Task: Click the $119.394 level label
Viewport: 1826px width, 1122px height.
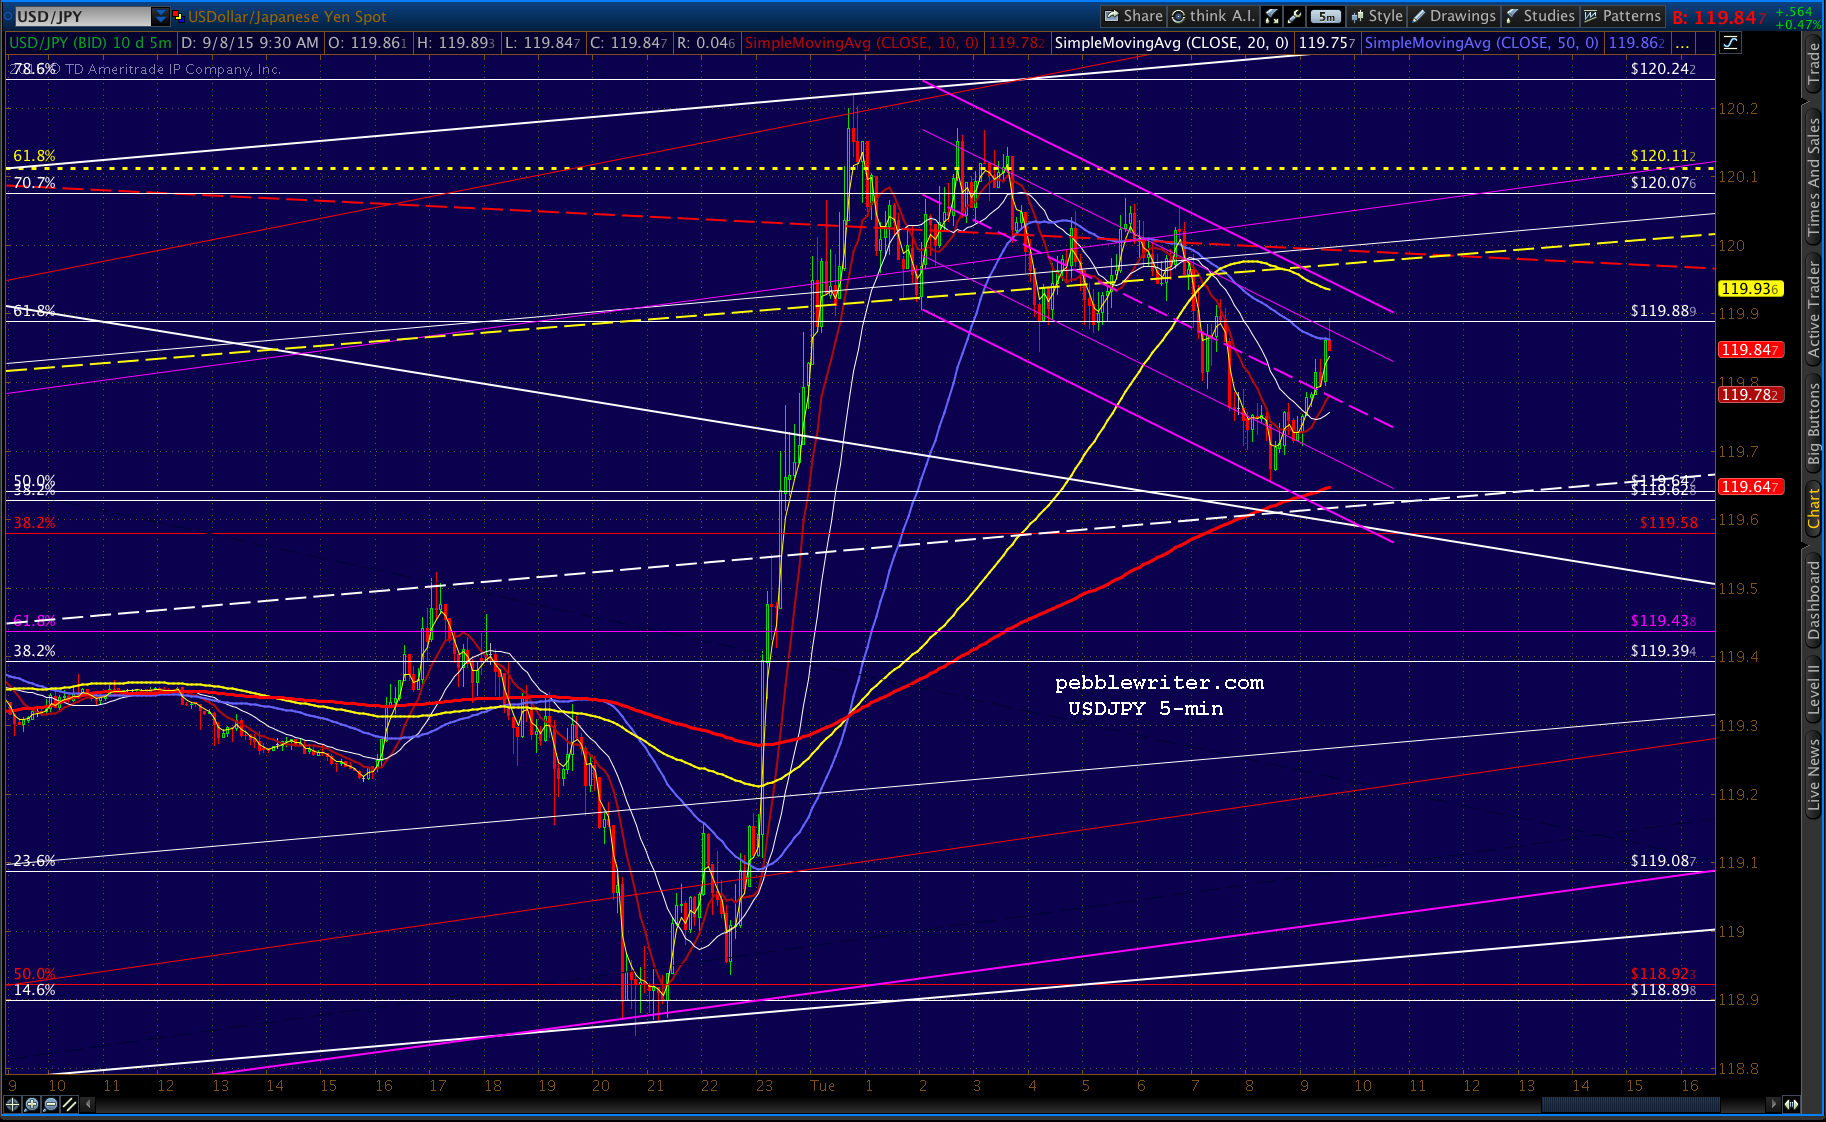Action: (x=1663, y=651)
